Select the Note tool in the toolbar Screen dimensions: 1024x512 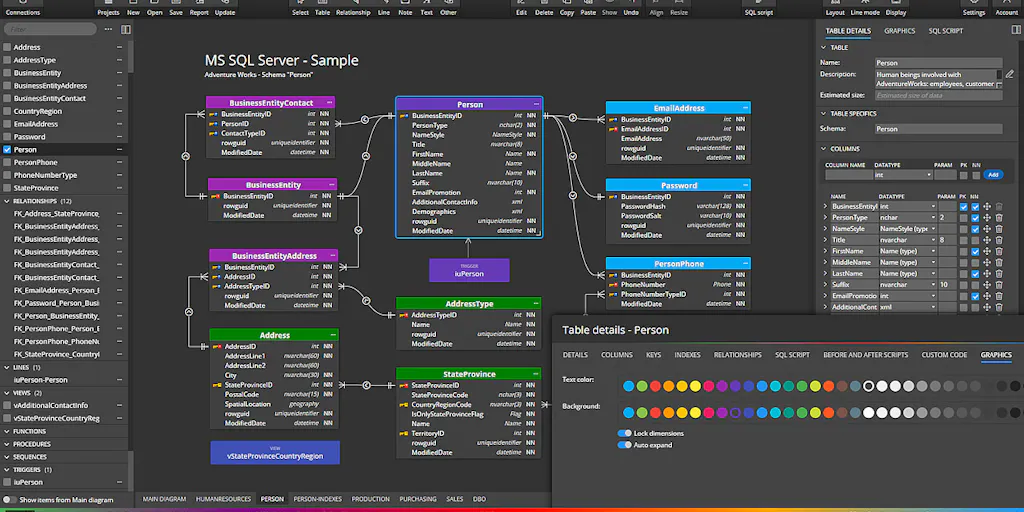coord(405,9)
